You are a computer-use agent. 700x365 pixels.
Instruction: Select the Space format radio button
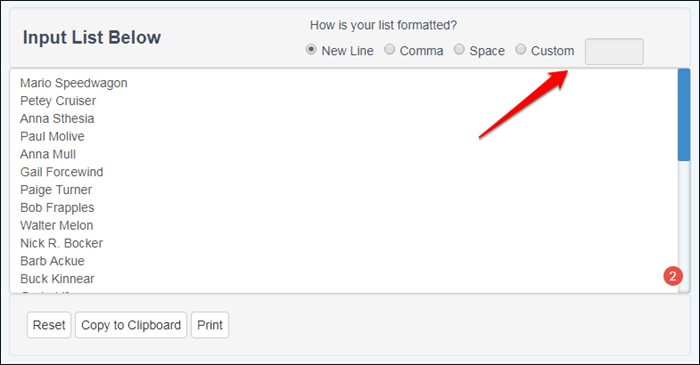(x=459, y=50)
